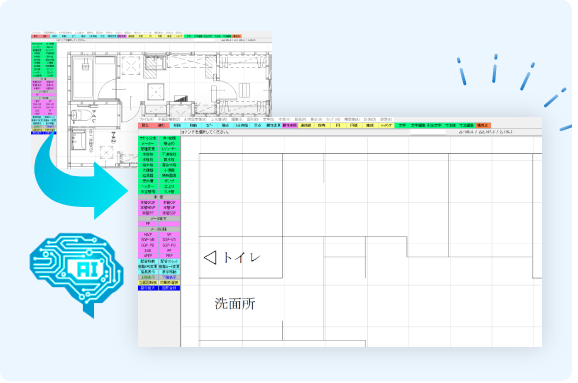Click the orange button ending the top toolbar

pos(483,125)
